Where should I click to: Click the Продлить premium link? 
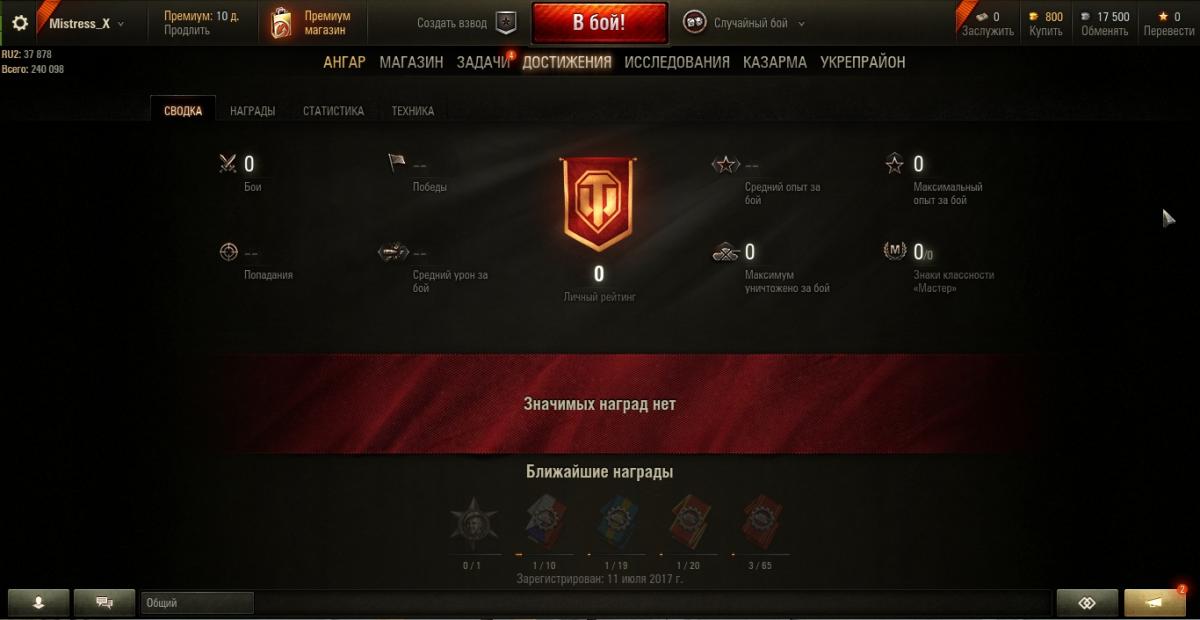(187, 31)
